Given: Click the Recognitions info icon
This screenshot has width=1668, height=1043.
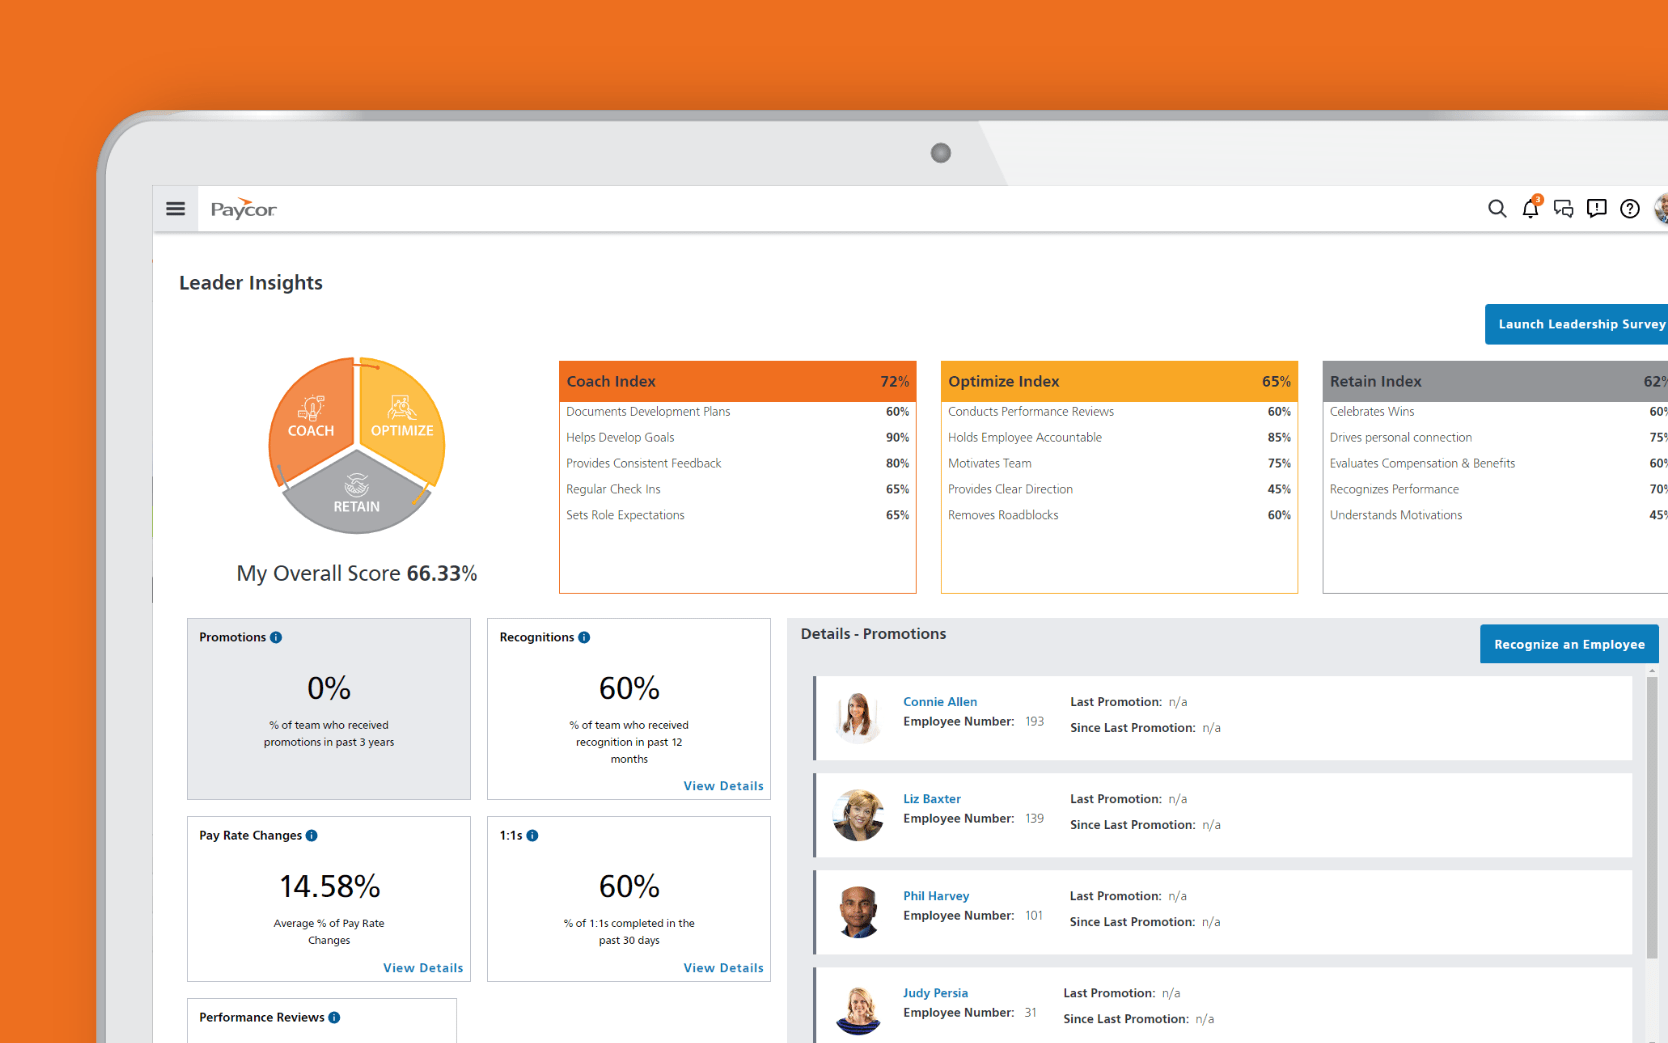Looking at the screenshot, I should (584, 637).
